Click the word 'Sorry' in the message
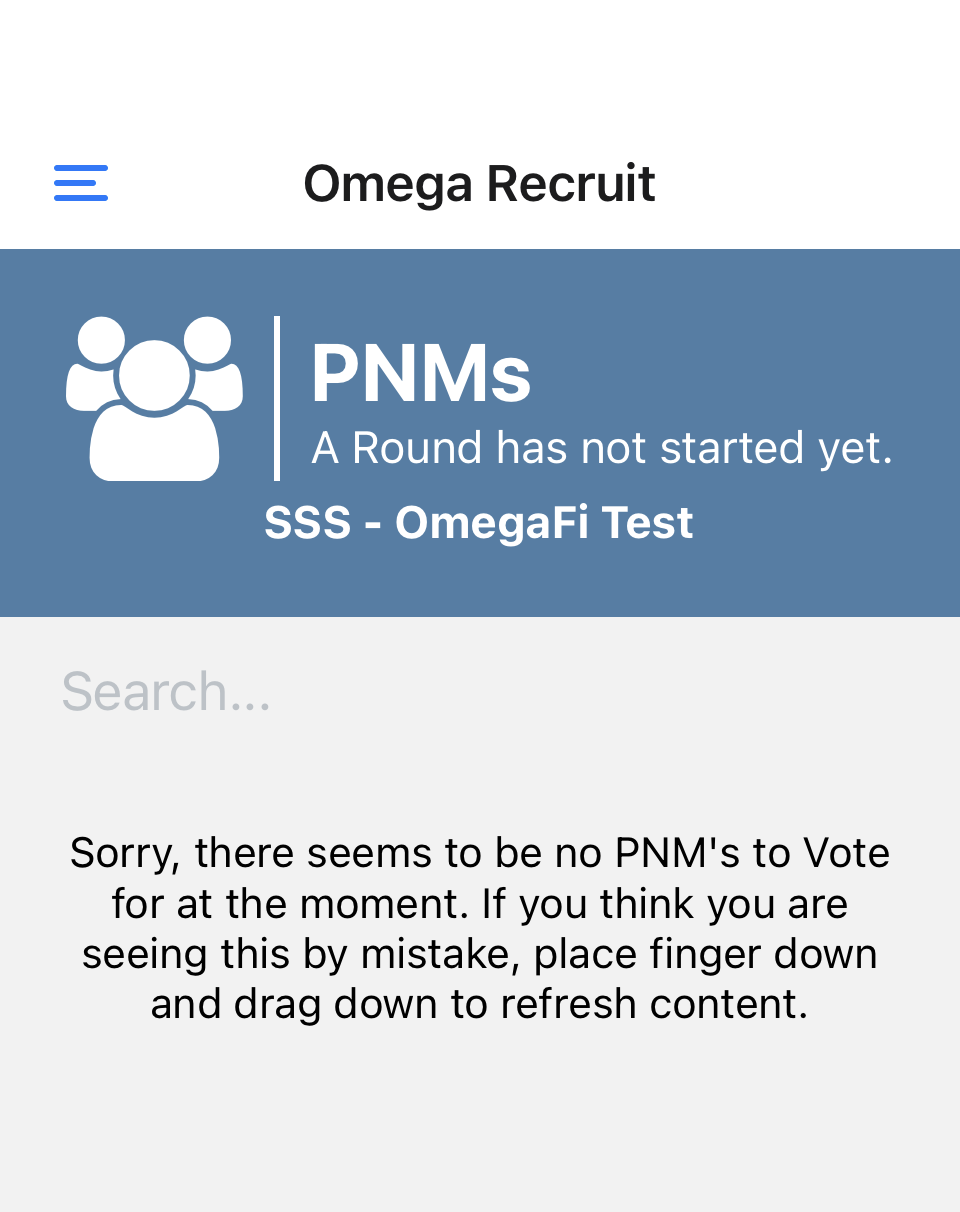 point(124,854)
